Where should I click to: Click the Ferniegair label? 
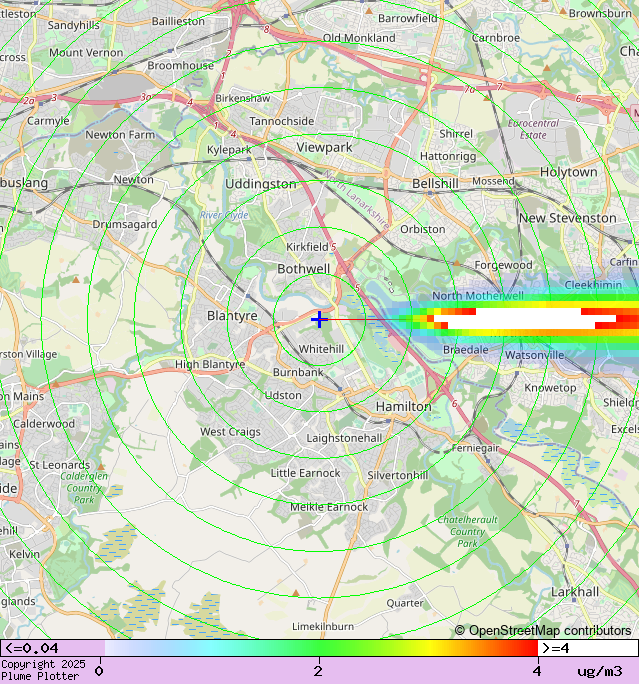pos(475,448)
